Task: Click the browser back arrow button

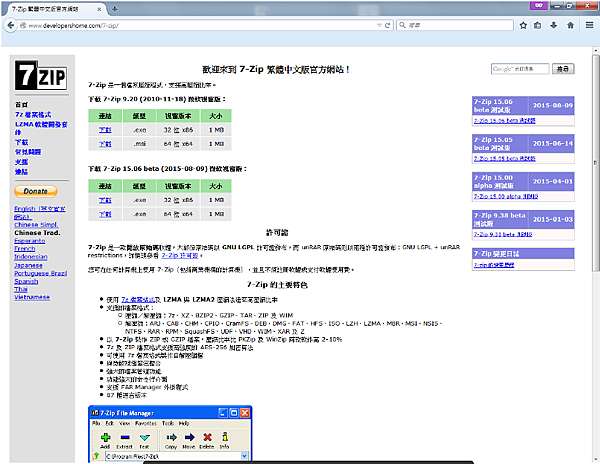Action: [11, 25]
